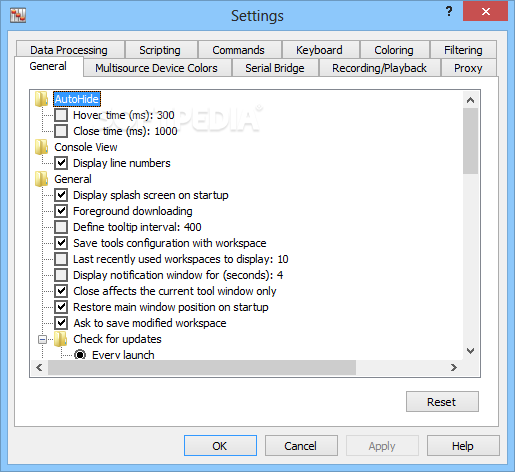
Task: Enable Display notification window for (seconds)
Action: pos(61,275)
